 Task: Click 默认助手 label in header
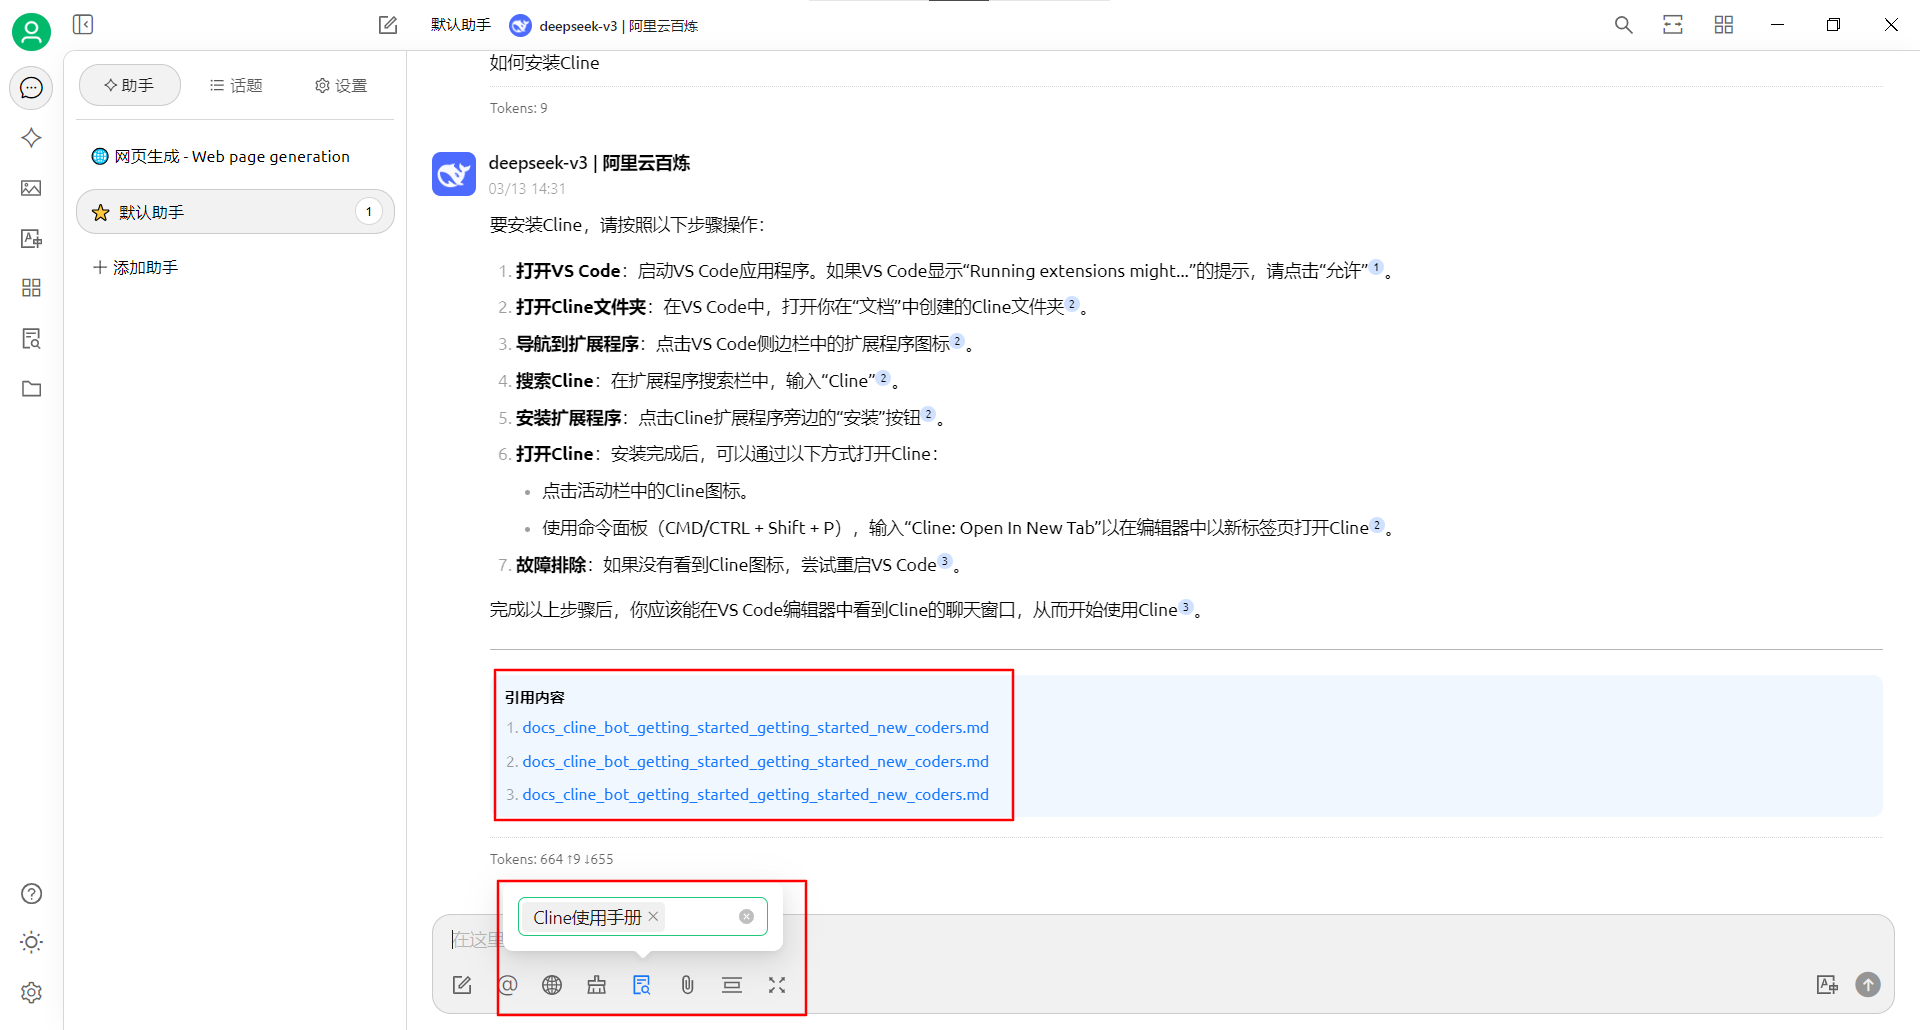tap(461, 25)
